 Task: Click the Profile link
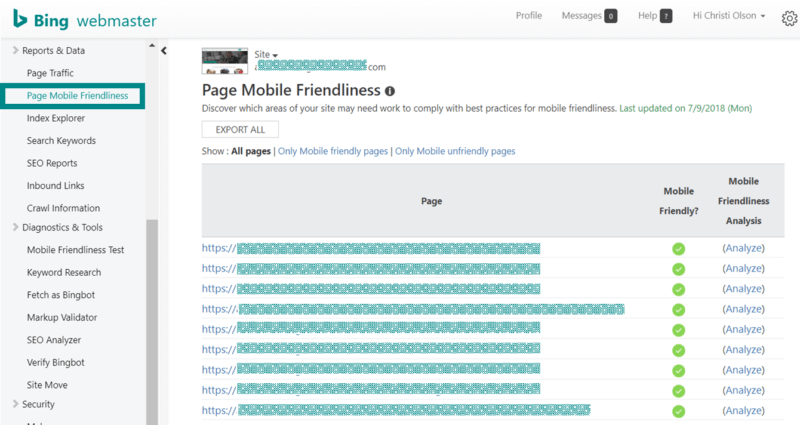tap(529, 16)
